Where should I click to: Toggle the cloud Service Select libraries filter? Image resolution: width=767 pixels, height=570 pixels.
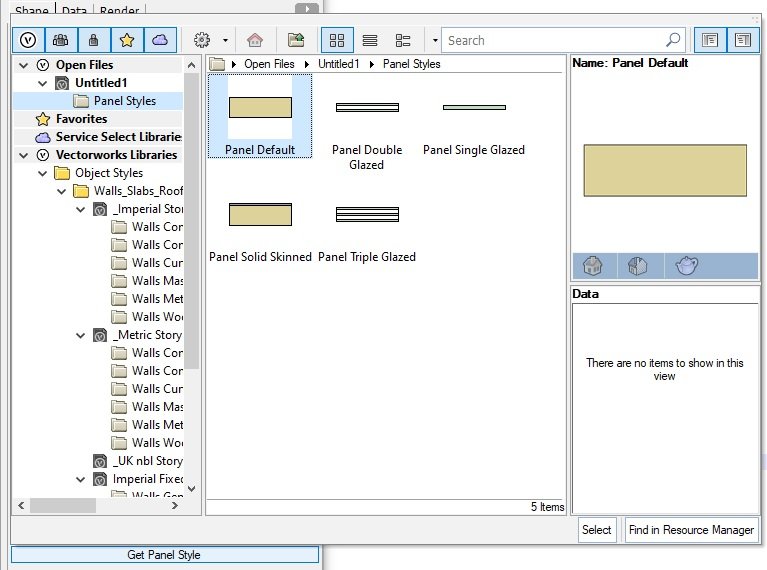pos(159,40)
